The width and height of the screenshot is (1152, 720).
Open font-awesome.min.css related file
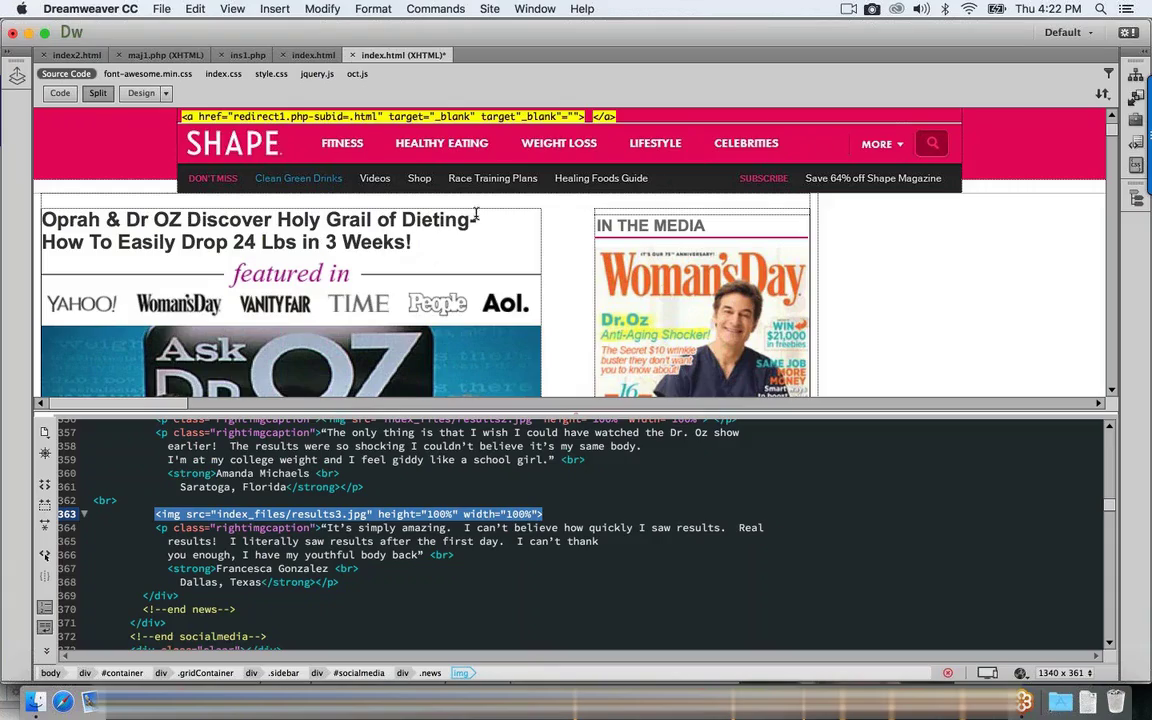(148, 74)
